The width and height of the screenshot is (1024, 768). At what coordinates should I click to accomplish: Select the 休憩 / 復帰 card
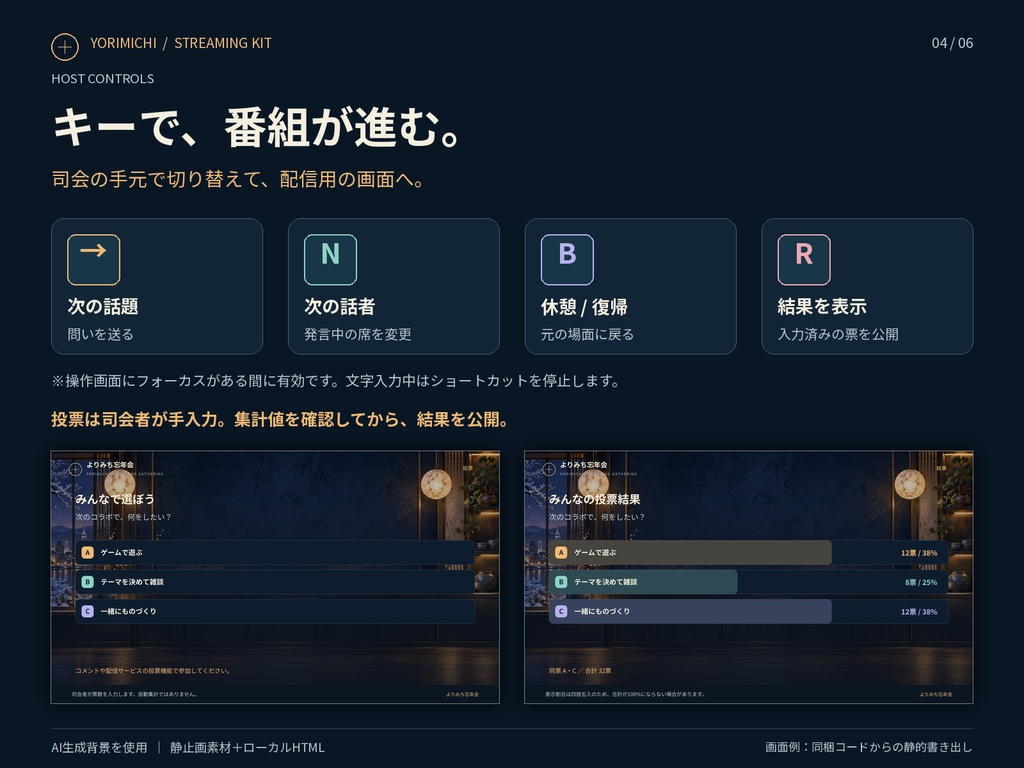pyautogui.click(x=630, y=286)
